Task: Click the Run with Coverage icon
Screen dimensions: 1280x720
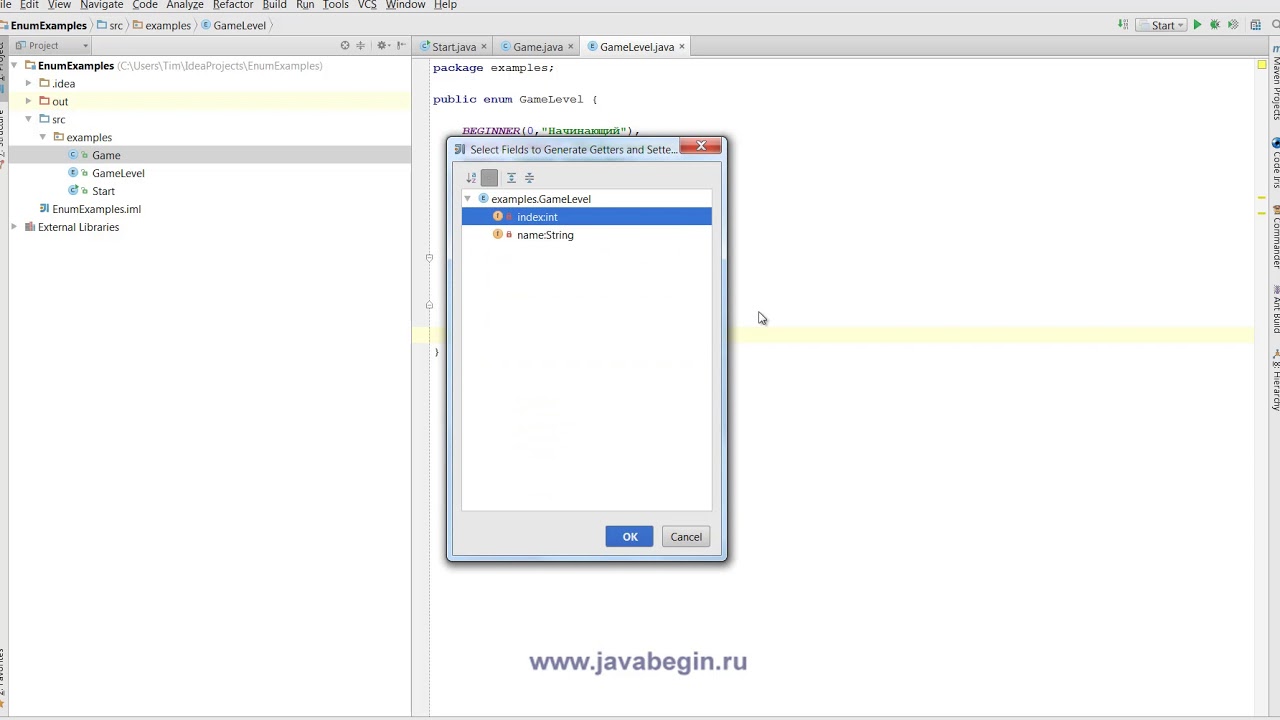Action: (1233, 25)
